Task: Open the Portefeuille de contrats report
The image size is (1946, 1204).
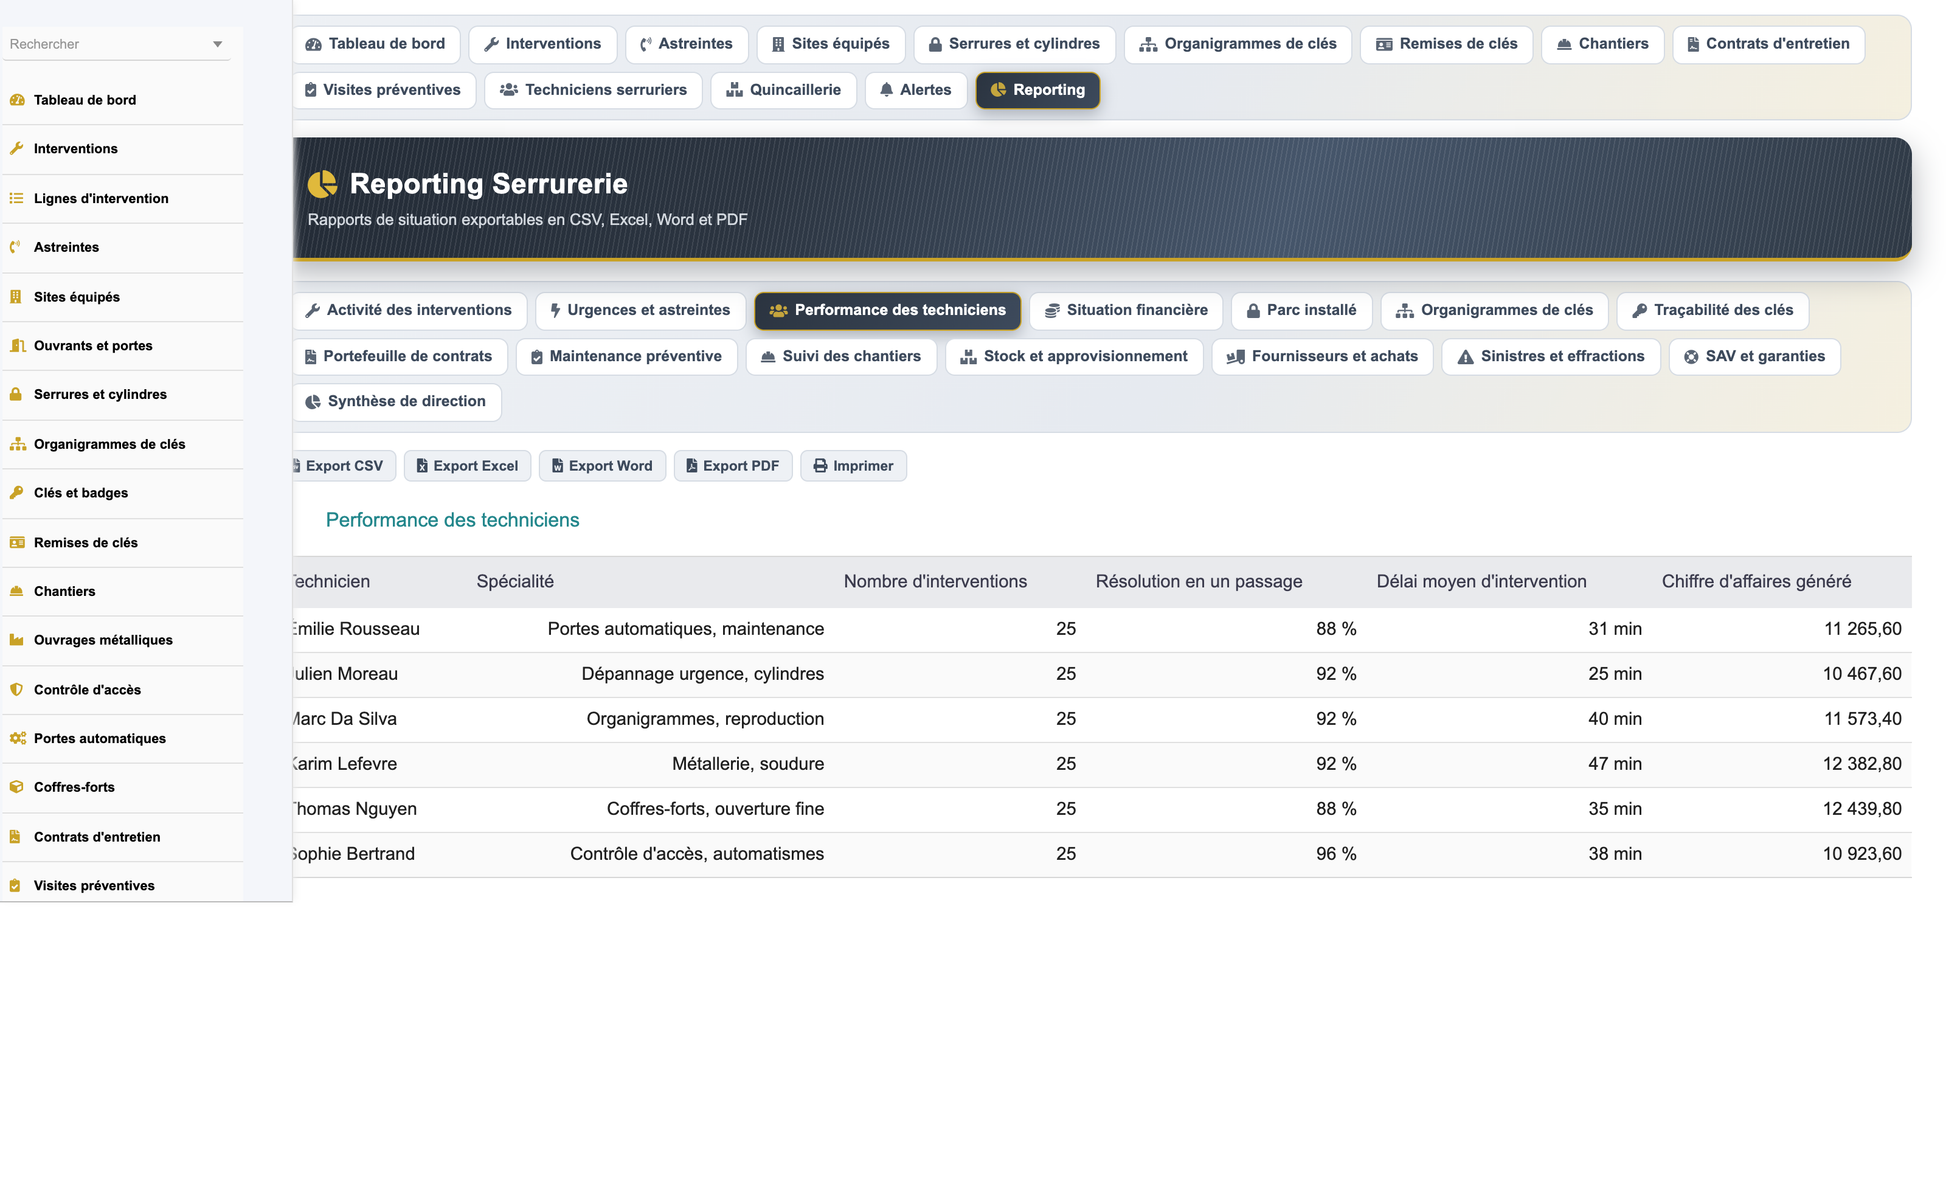Action: click(398, 357)
